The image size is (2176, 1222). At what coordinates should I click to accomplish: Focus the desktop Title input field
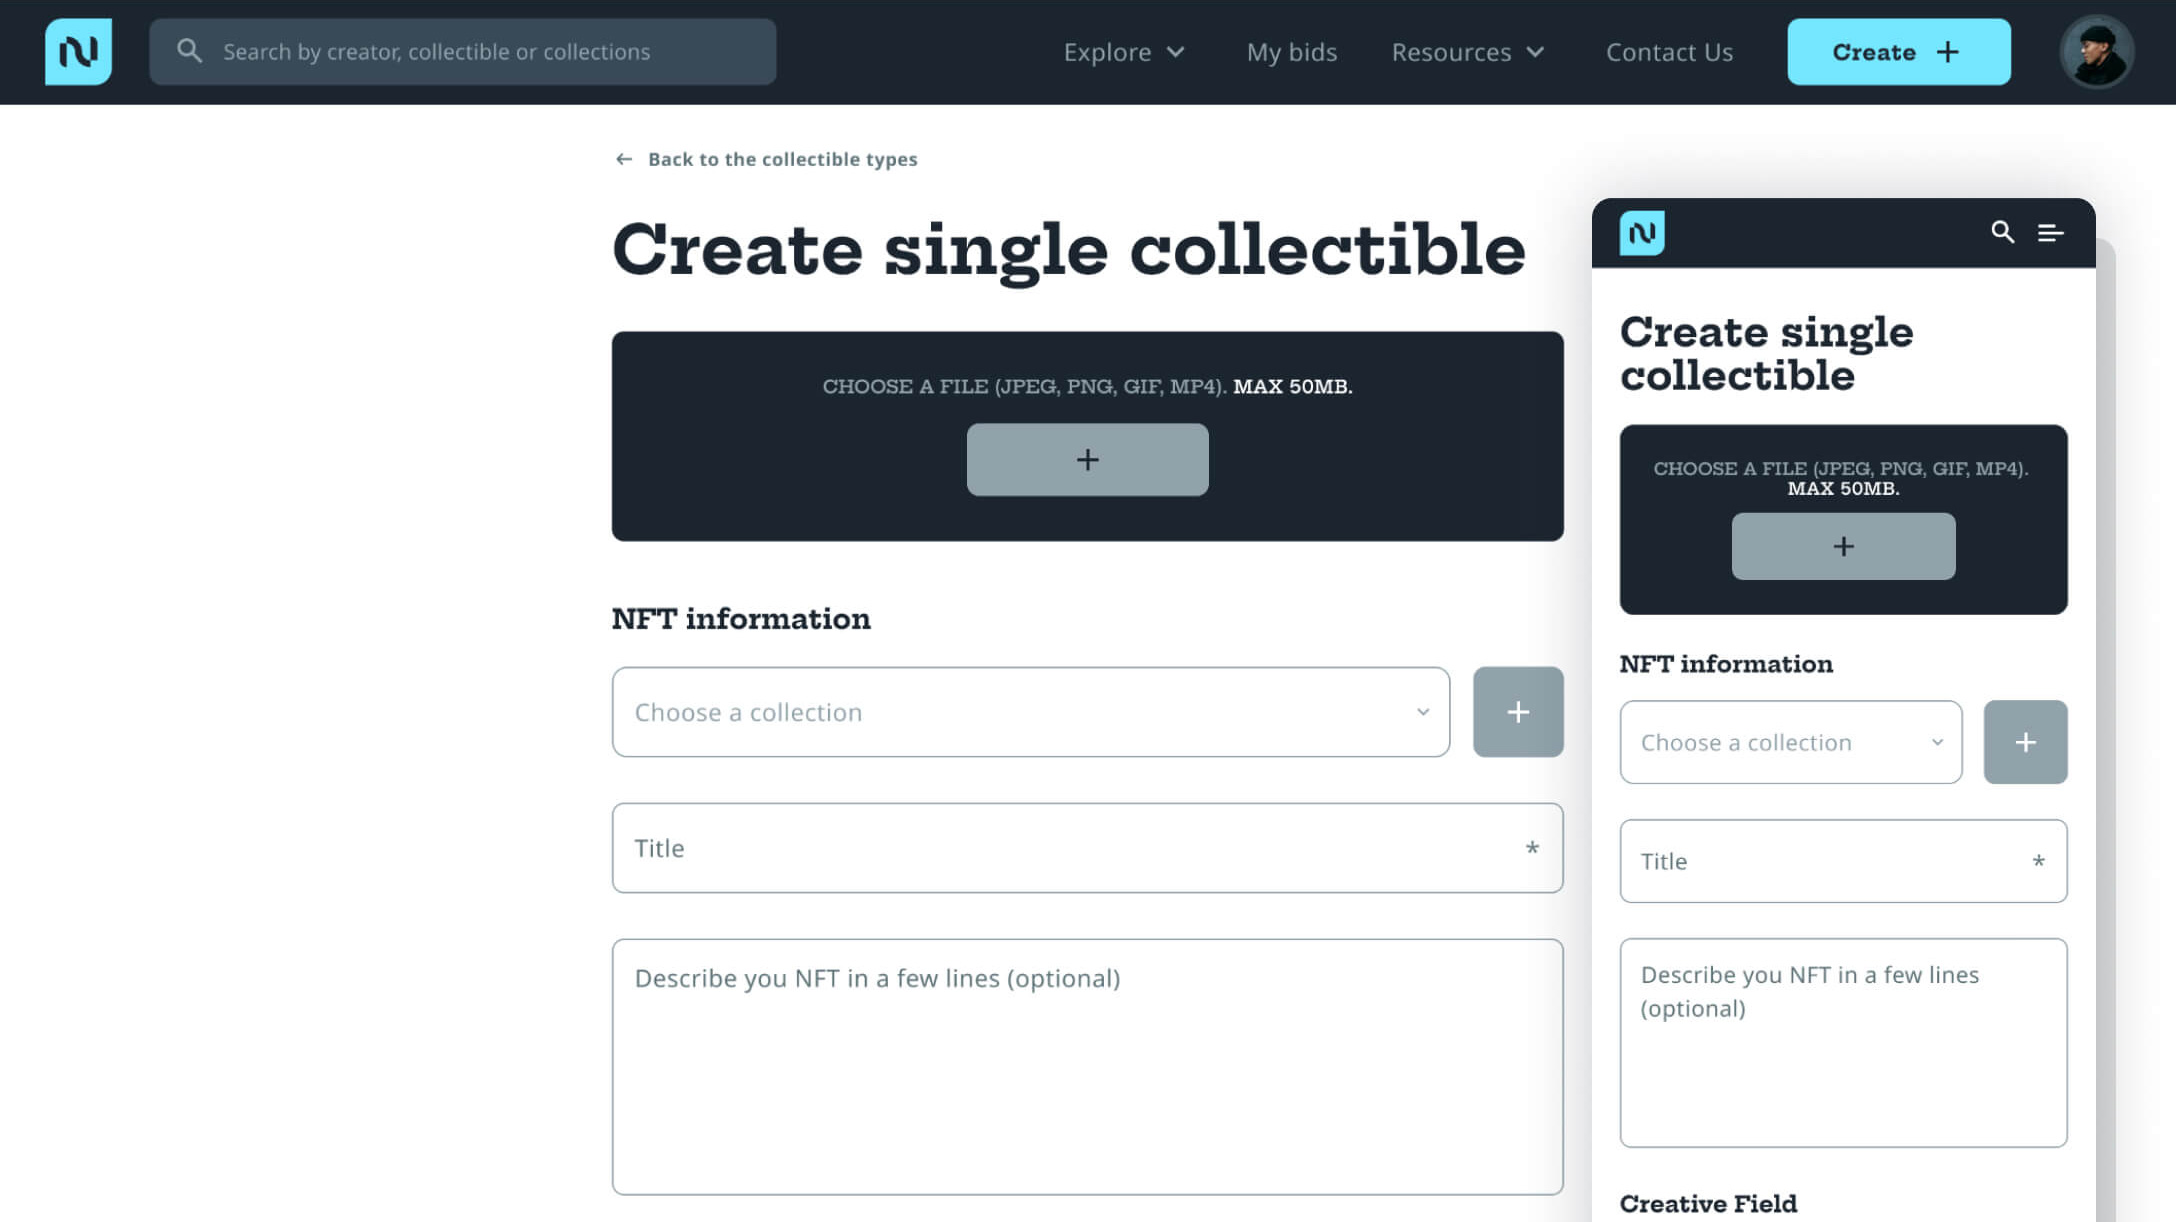pyautogui.click(x=1086, y=848)
